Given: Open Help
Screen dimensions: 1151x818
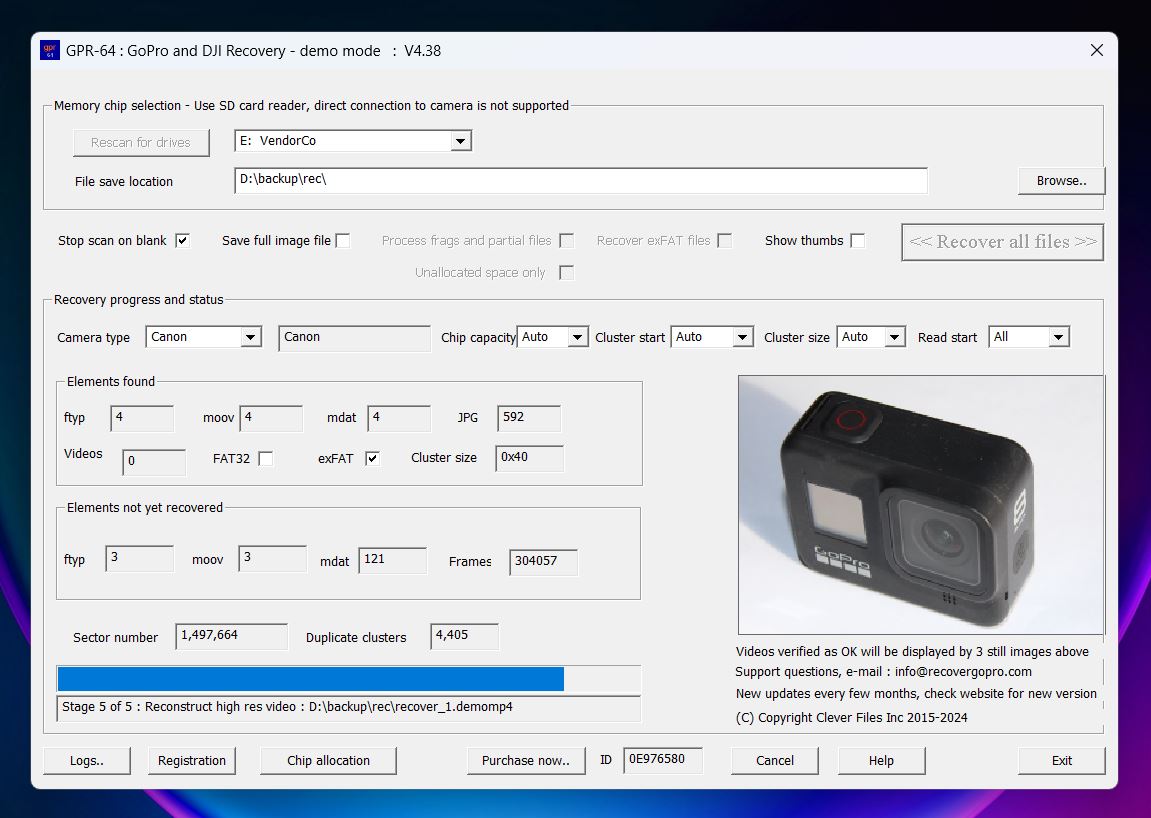Looking at the screenshot, I should 881,761.
